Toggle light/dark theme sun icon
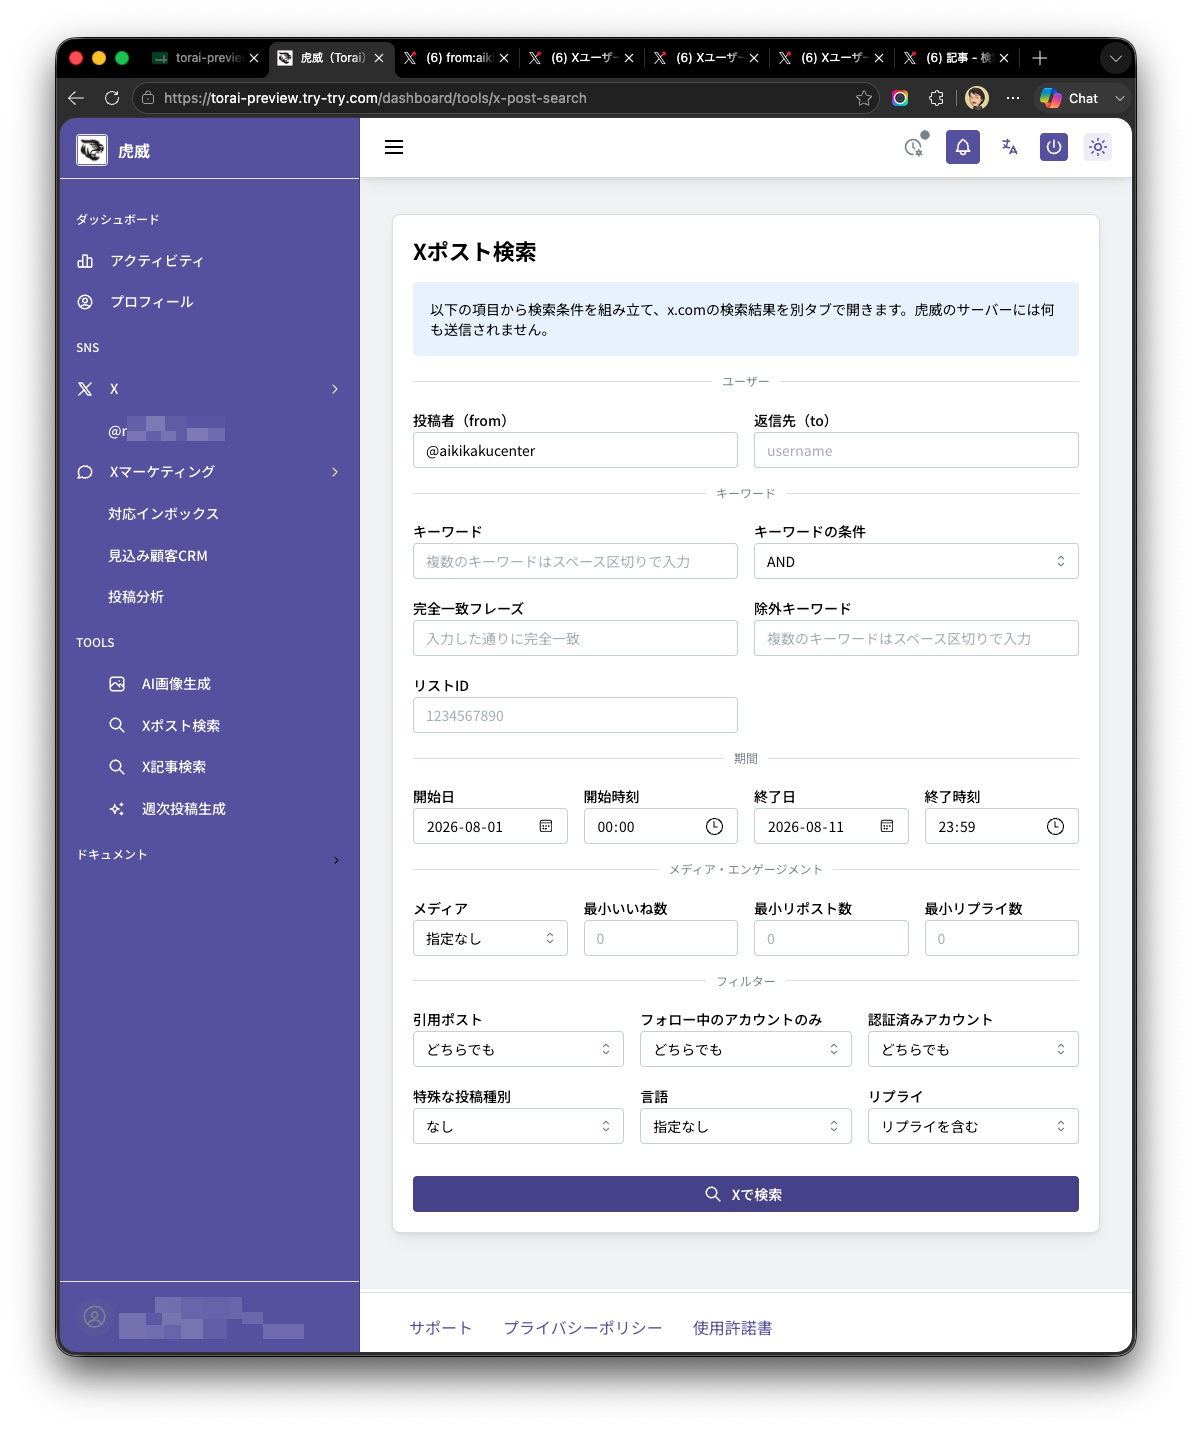Image resolution: width=1192 pixels, height=1430 pixels. pyautogui.click(x=1098, y=147)
